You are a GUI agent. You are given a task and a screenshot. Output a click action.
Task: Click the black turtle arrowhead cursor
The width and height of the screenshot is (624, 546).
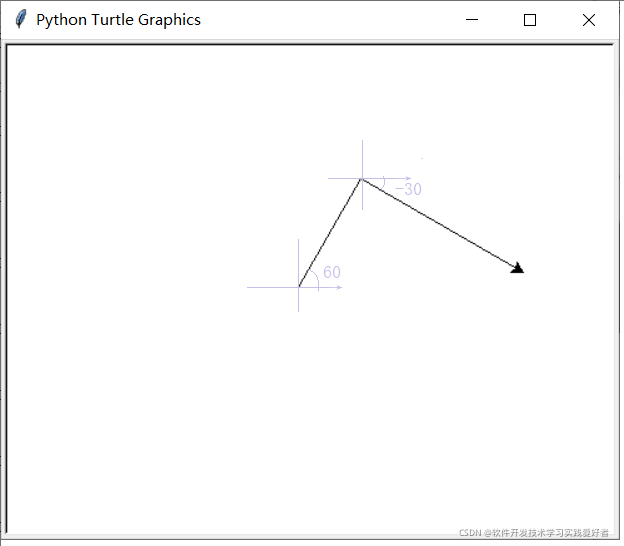tap(517, 268)
